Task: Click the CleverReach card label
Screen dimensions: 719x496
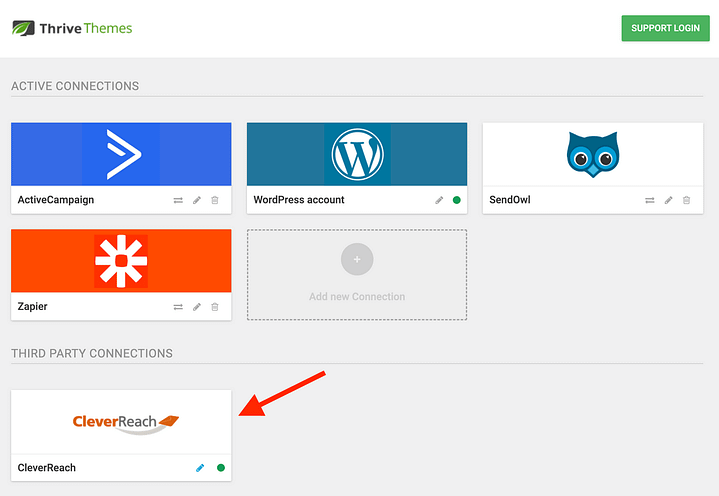Action: [47, 468]
